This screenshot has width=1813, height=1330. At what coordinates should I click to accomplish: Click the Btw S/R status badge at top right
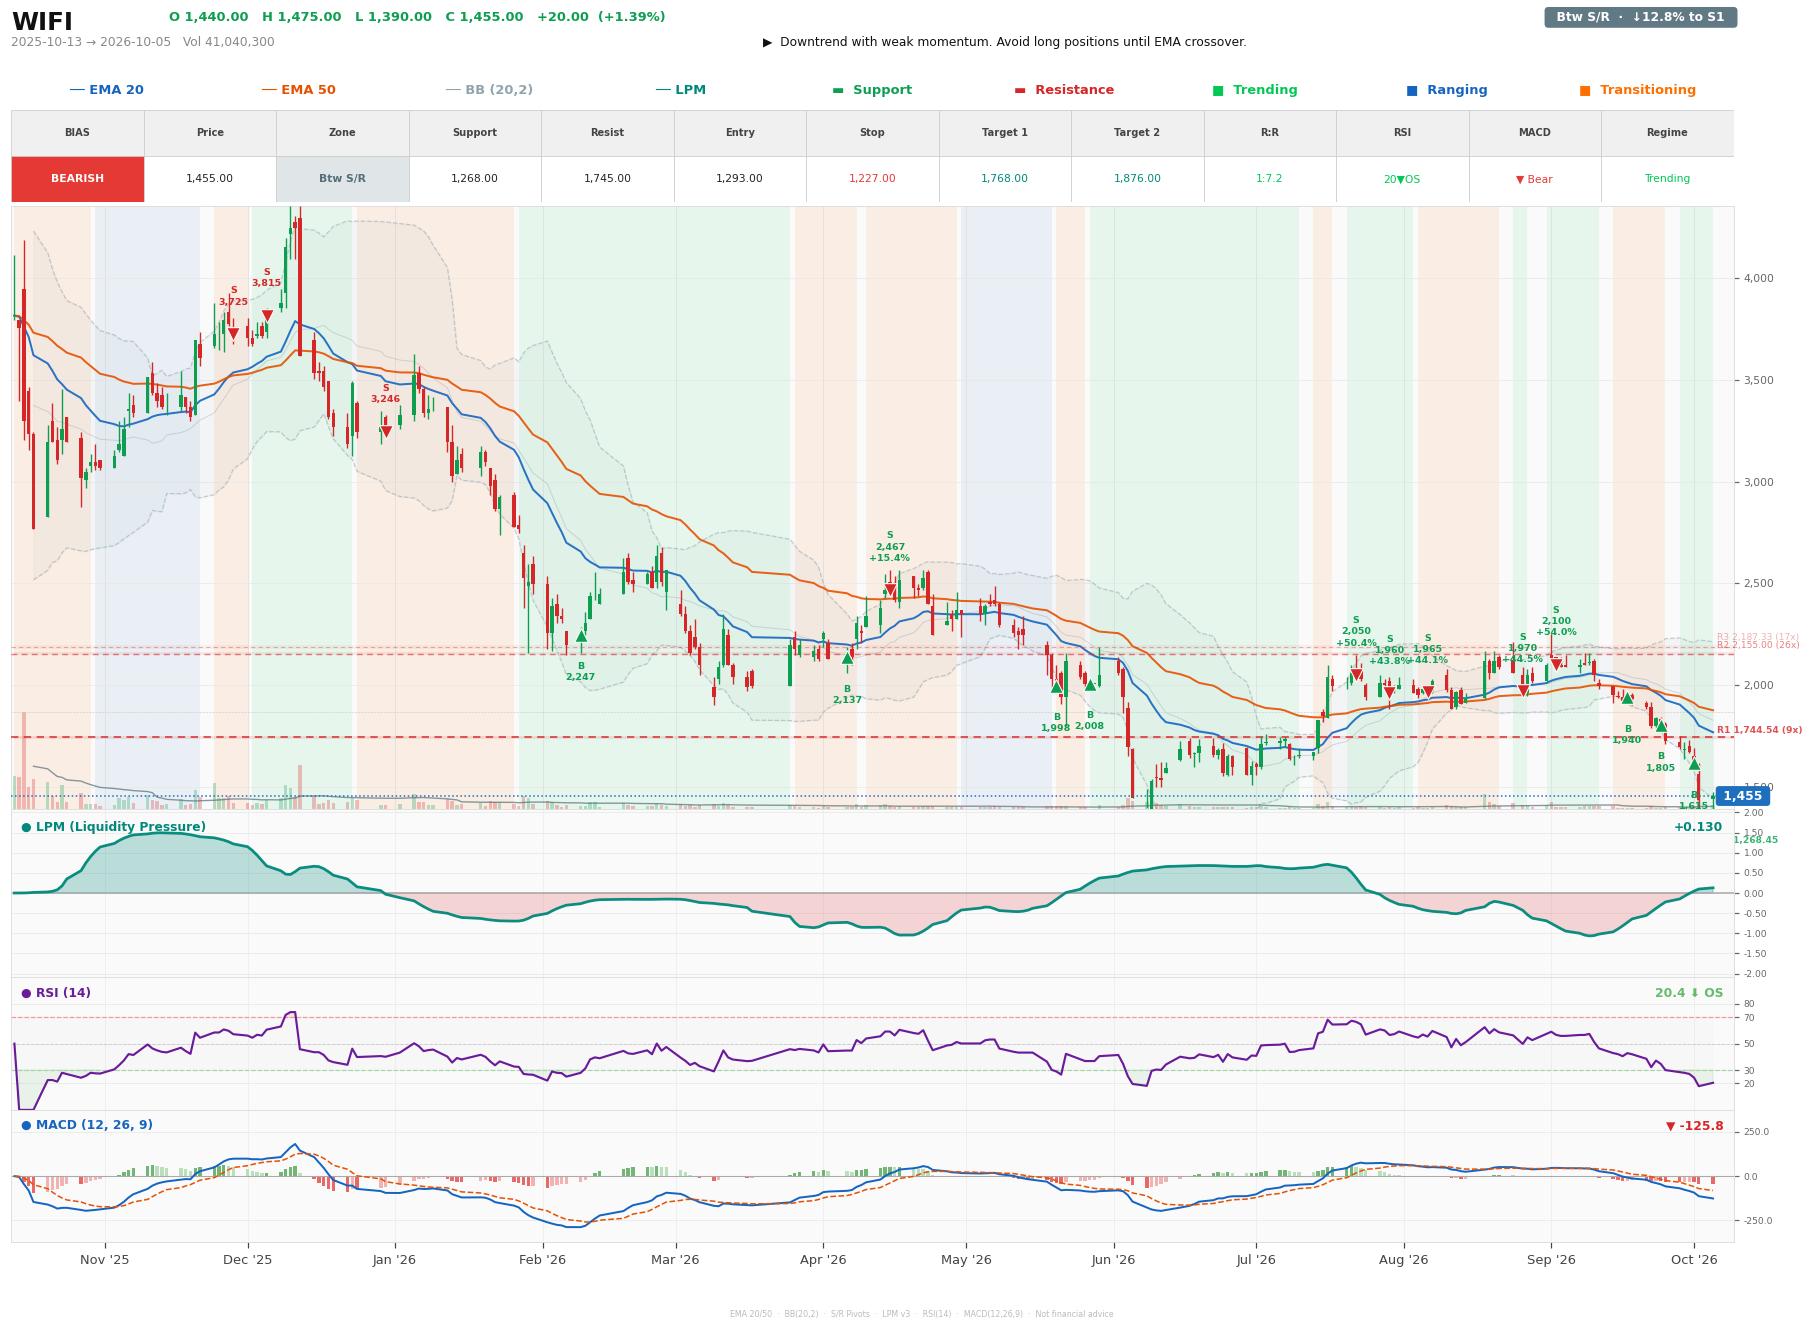pyautogui.click(x=1640, y=17)
